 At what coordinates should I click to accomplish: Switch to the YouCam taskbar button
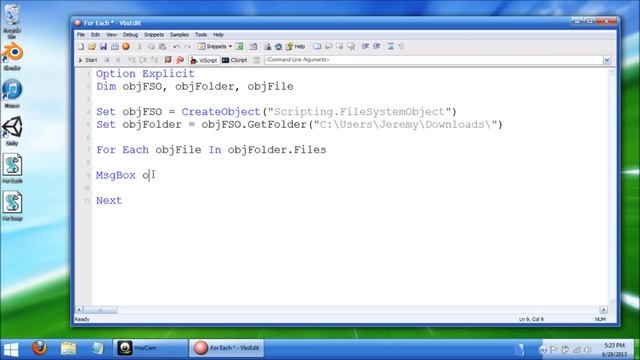tap(150, 348)
